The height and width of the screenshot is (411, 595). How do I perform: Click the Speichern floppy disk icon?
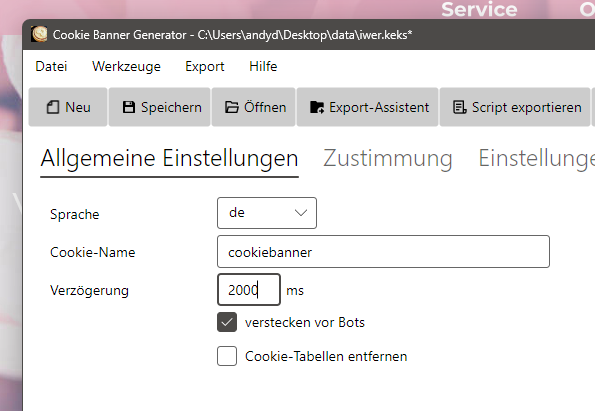129,107
